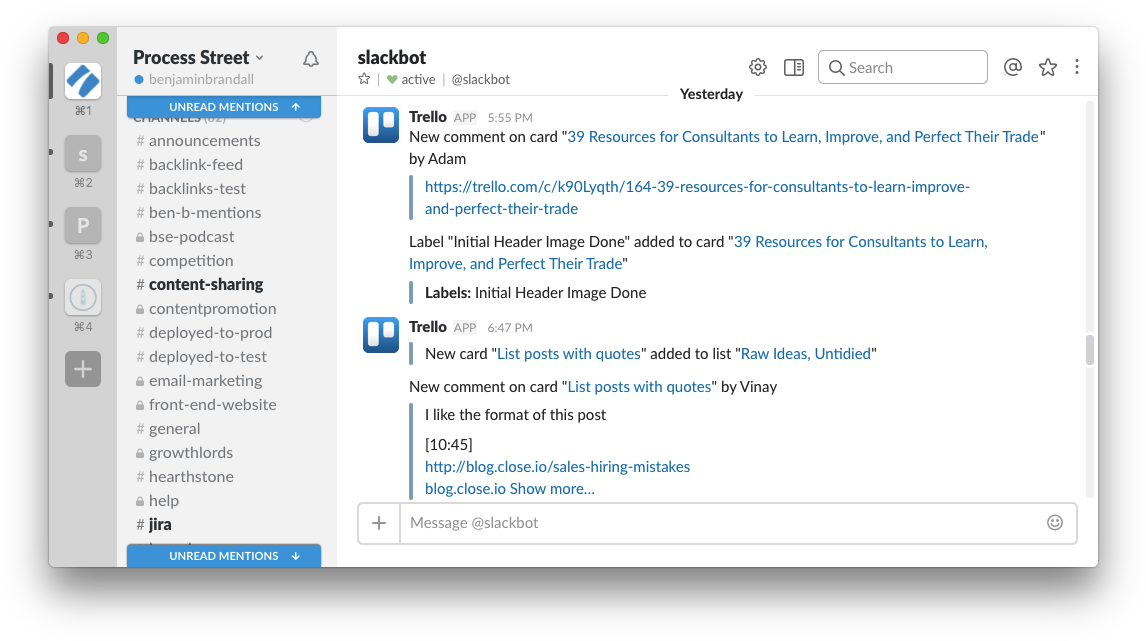Open the private contentpromotion channel
The image size is (1146, 641).
pos(205,308)
